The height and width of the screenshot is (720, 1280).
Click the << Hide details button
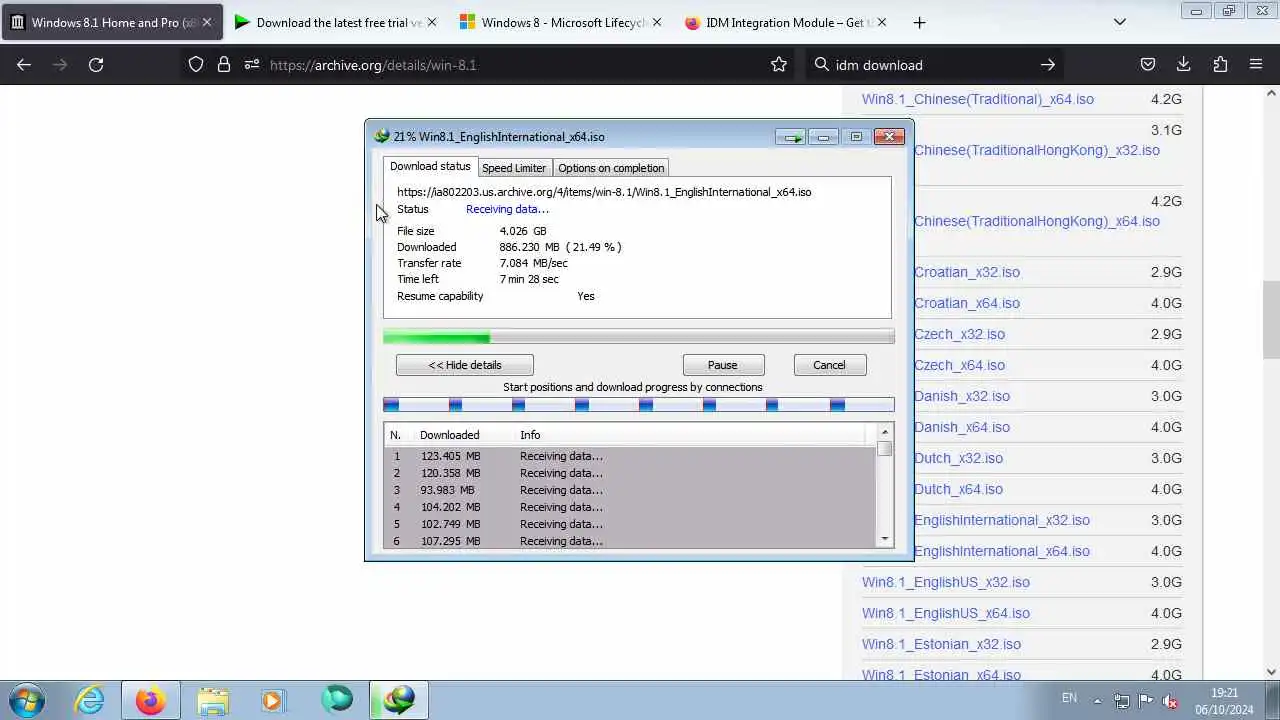(x=465, y=365)
